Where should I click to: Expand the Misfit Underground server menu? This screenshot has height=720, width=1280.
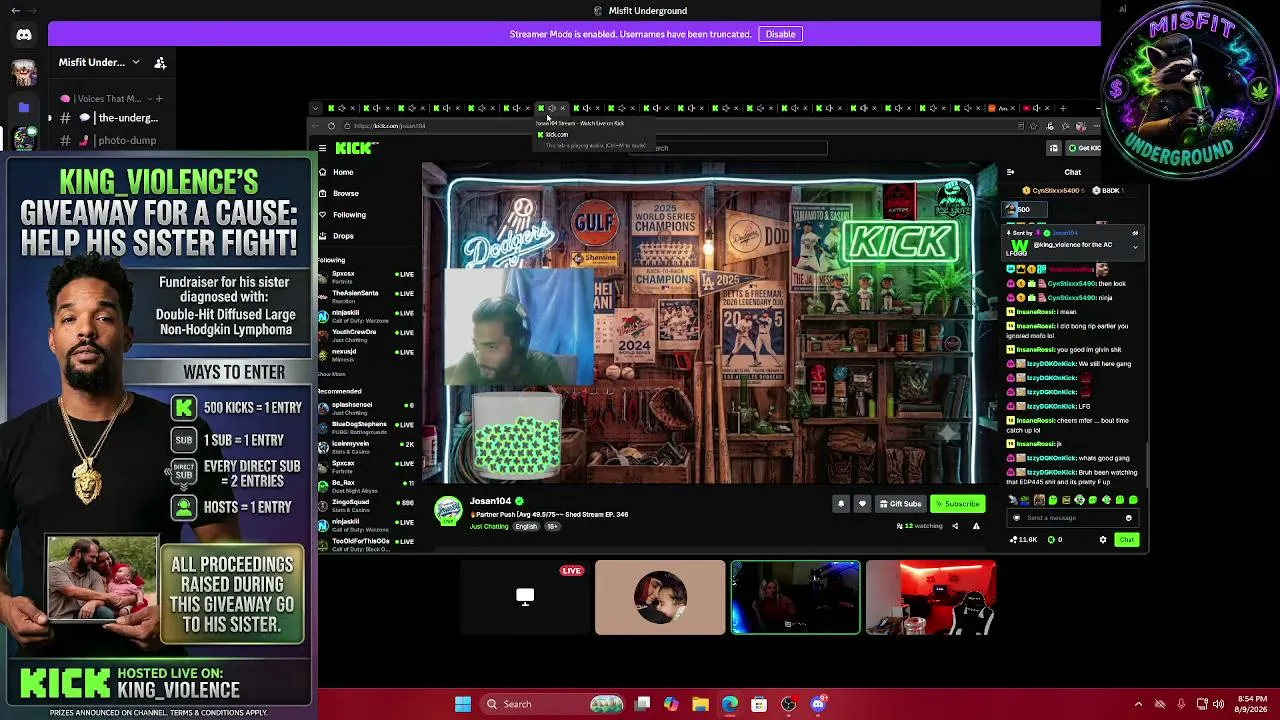coord(135,62)
